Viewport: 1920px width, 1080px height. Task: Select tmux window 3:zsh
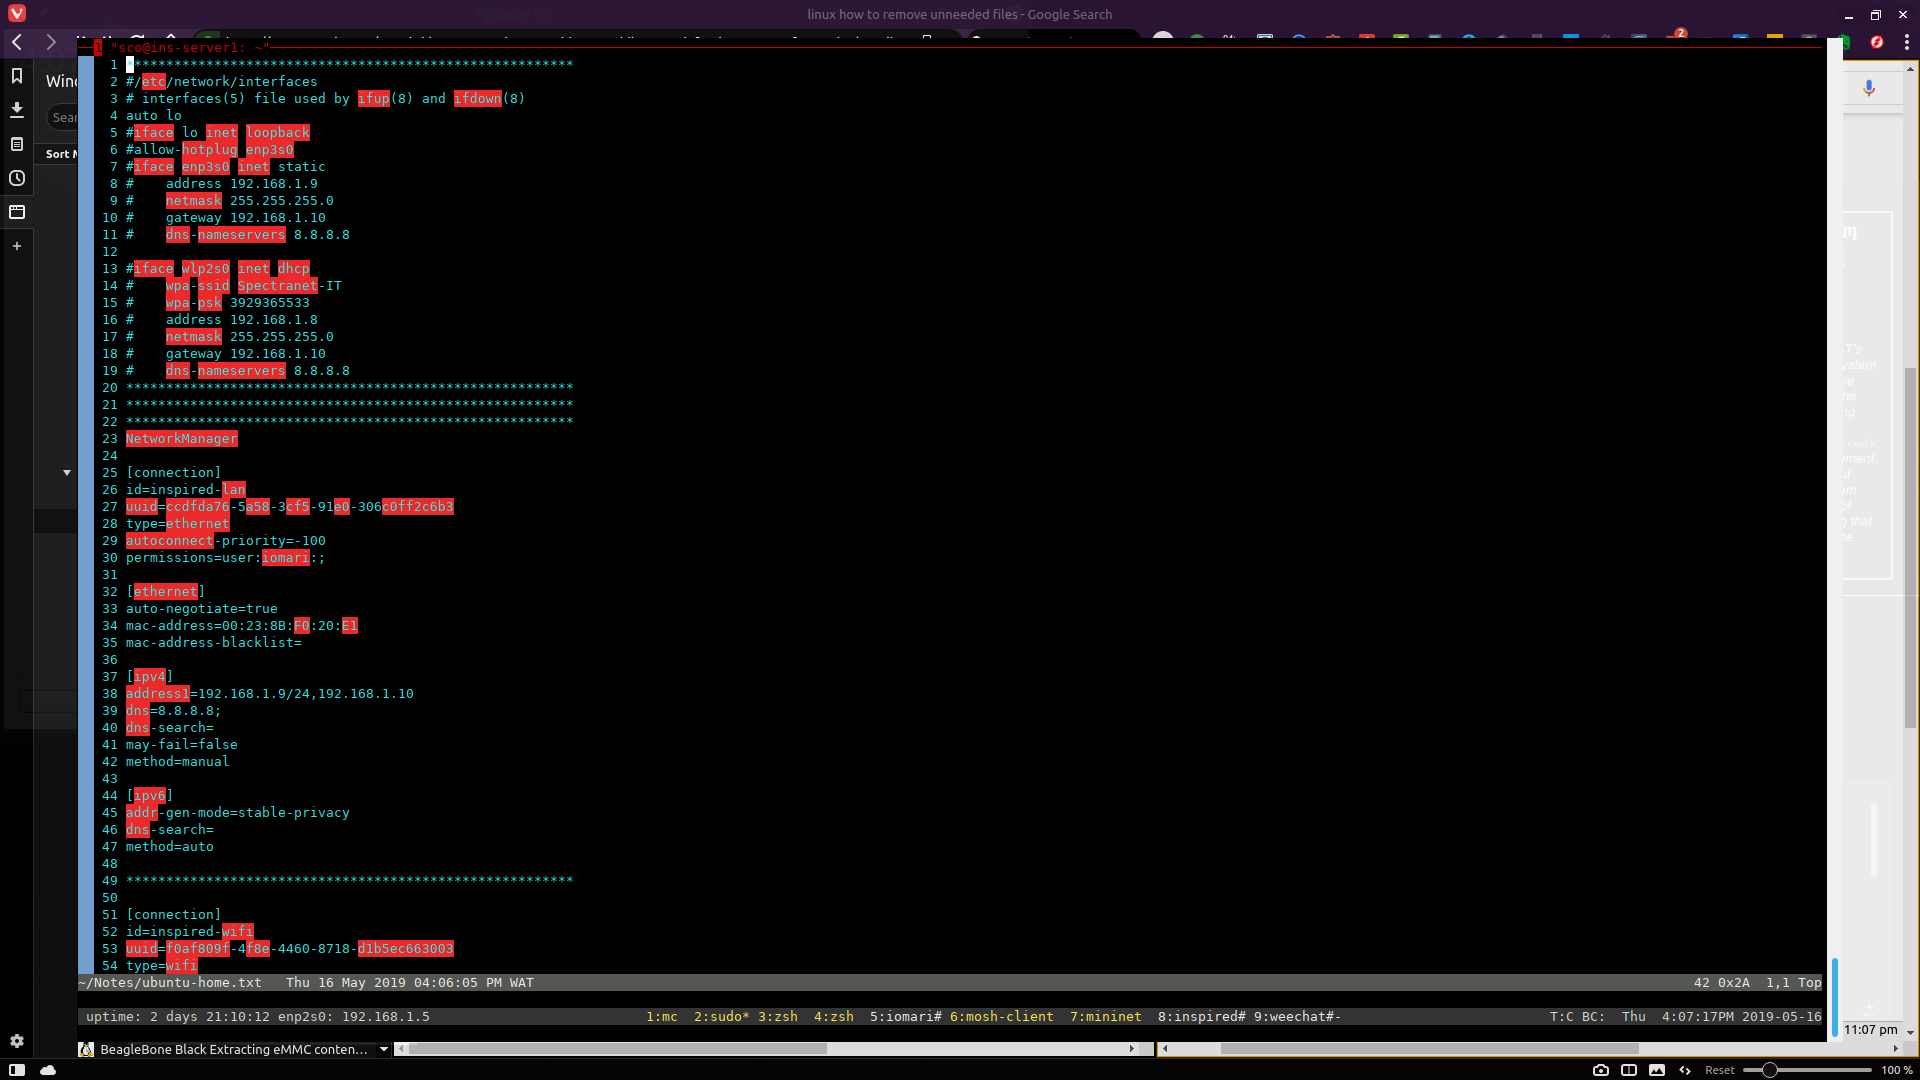point(777,1016)
